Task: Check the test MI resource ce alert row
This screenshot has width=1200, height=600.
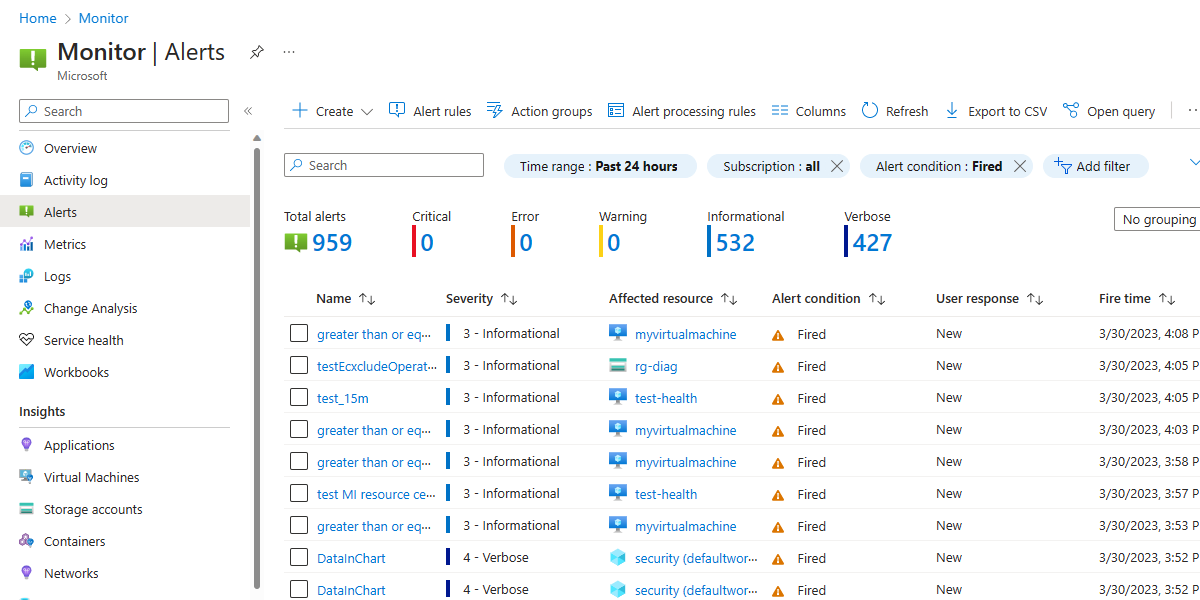Action: (299, 493)
